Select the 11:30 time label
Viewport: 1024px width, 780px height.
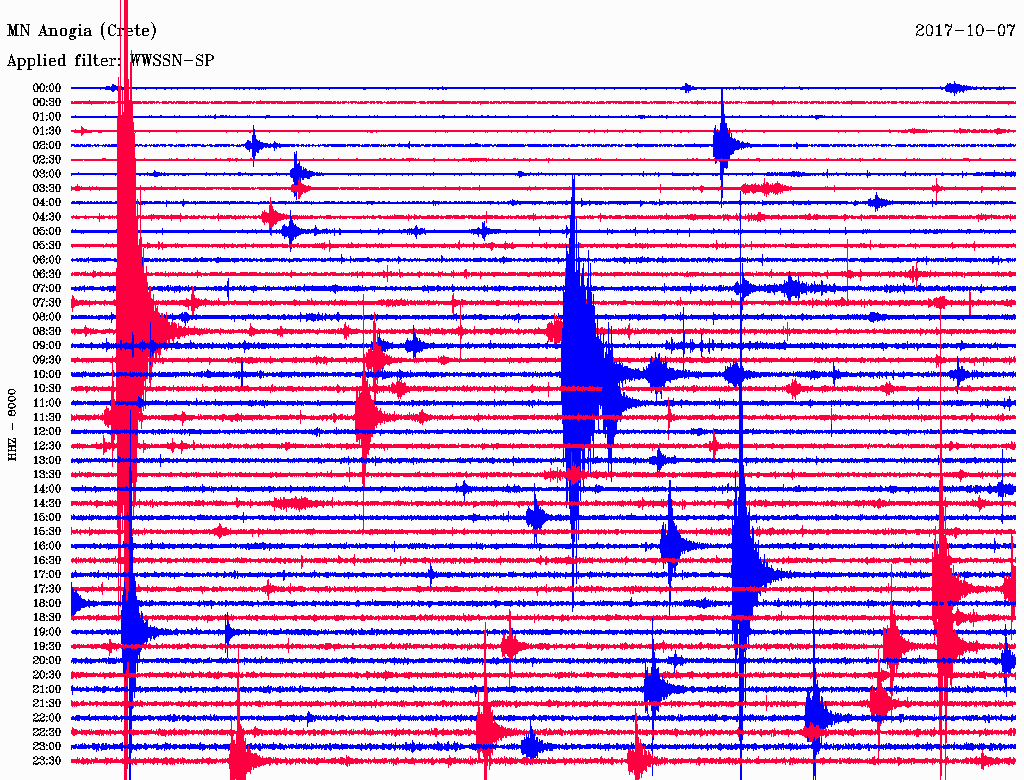(47, 417)
